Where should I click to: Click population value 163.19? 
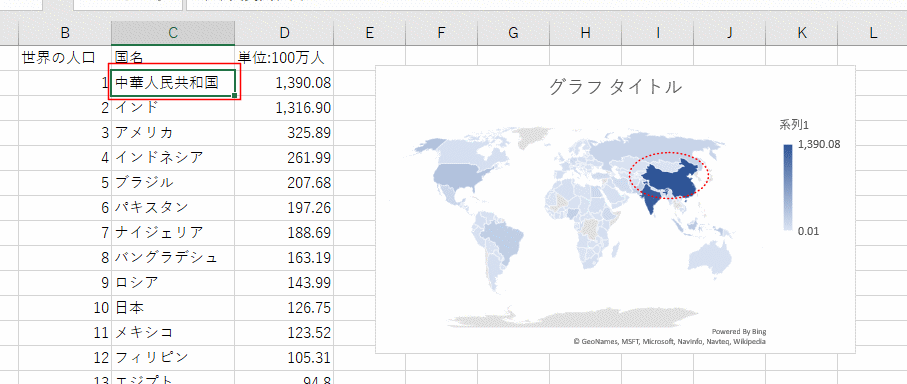284,258
